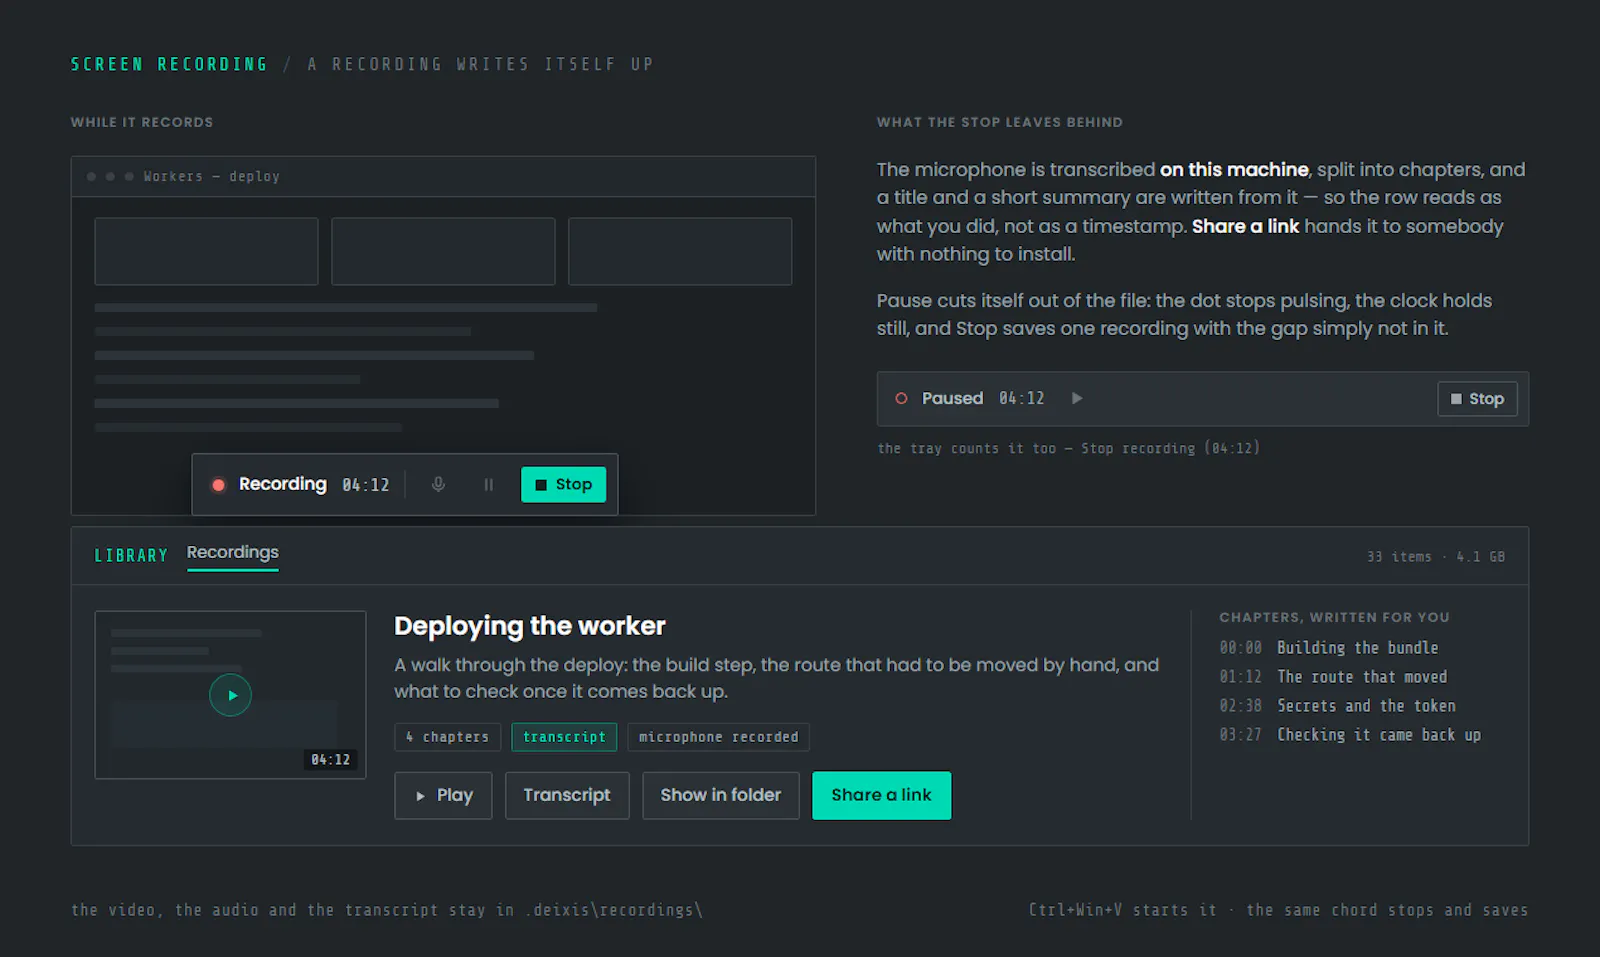The image size is (1600, 957).
Task: Click the '.deixis\recordings\' footer note
Action: pos(615,910)
